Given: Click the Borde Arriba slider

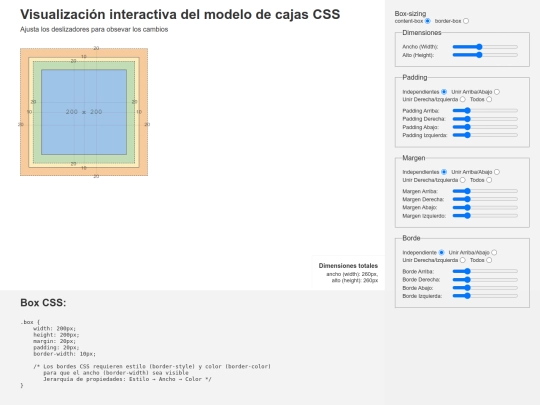Looking at the screenshot, I should point(485,271).
